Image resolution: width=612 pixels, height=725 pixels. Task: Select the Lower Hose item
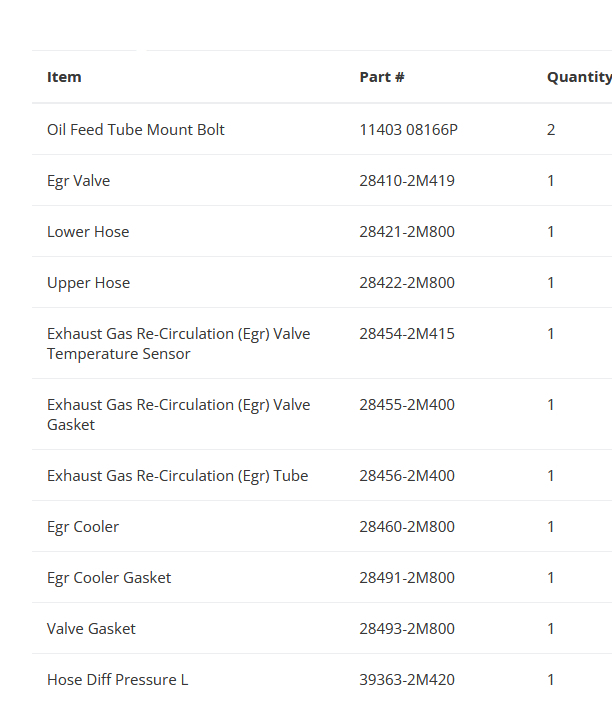pos(88,232)
